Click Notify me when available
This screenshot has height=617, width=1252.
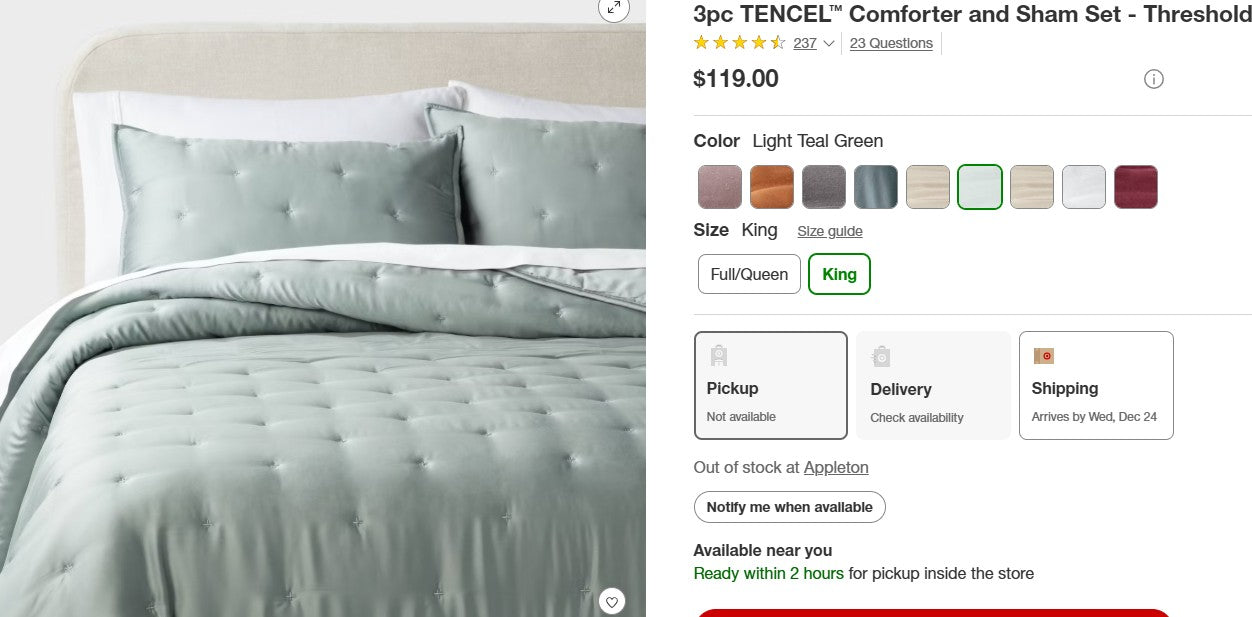point(789,507)
